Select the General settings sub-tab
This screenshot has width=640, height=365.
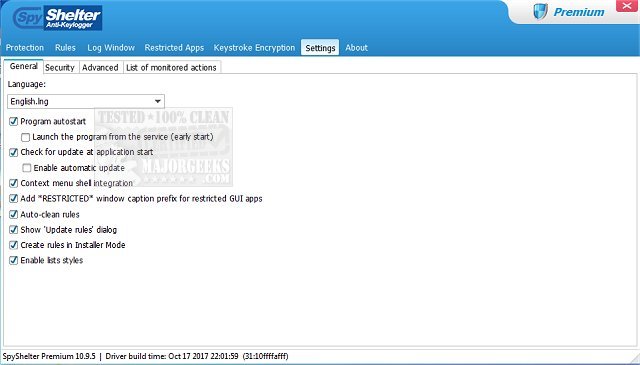(x=23, y=66)
